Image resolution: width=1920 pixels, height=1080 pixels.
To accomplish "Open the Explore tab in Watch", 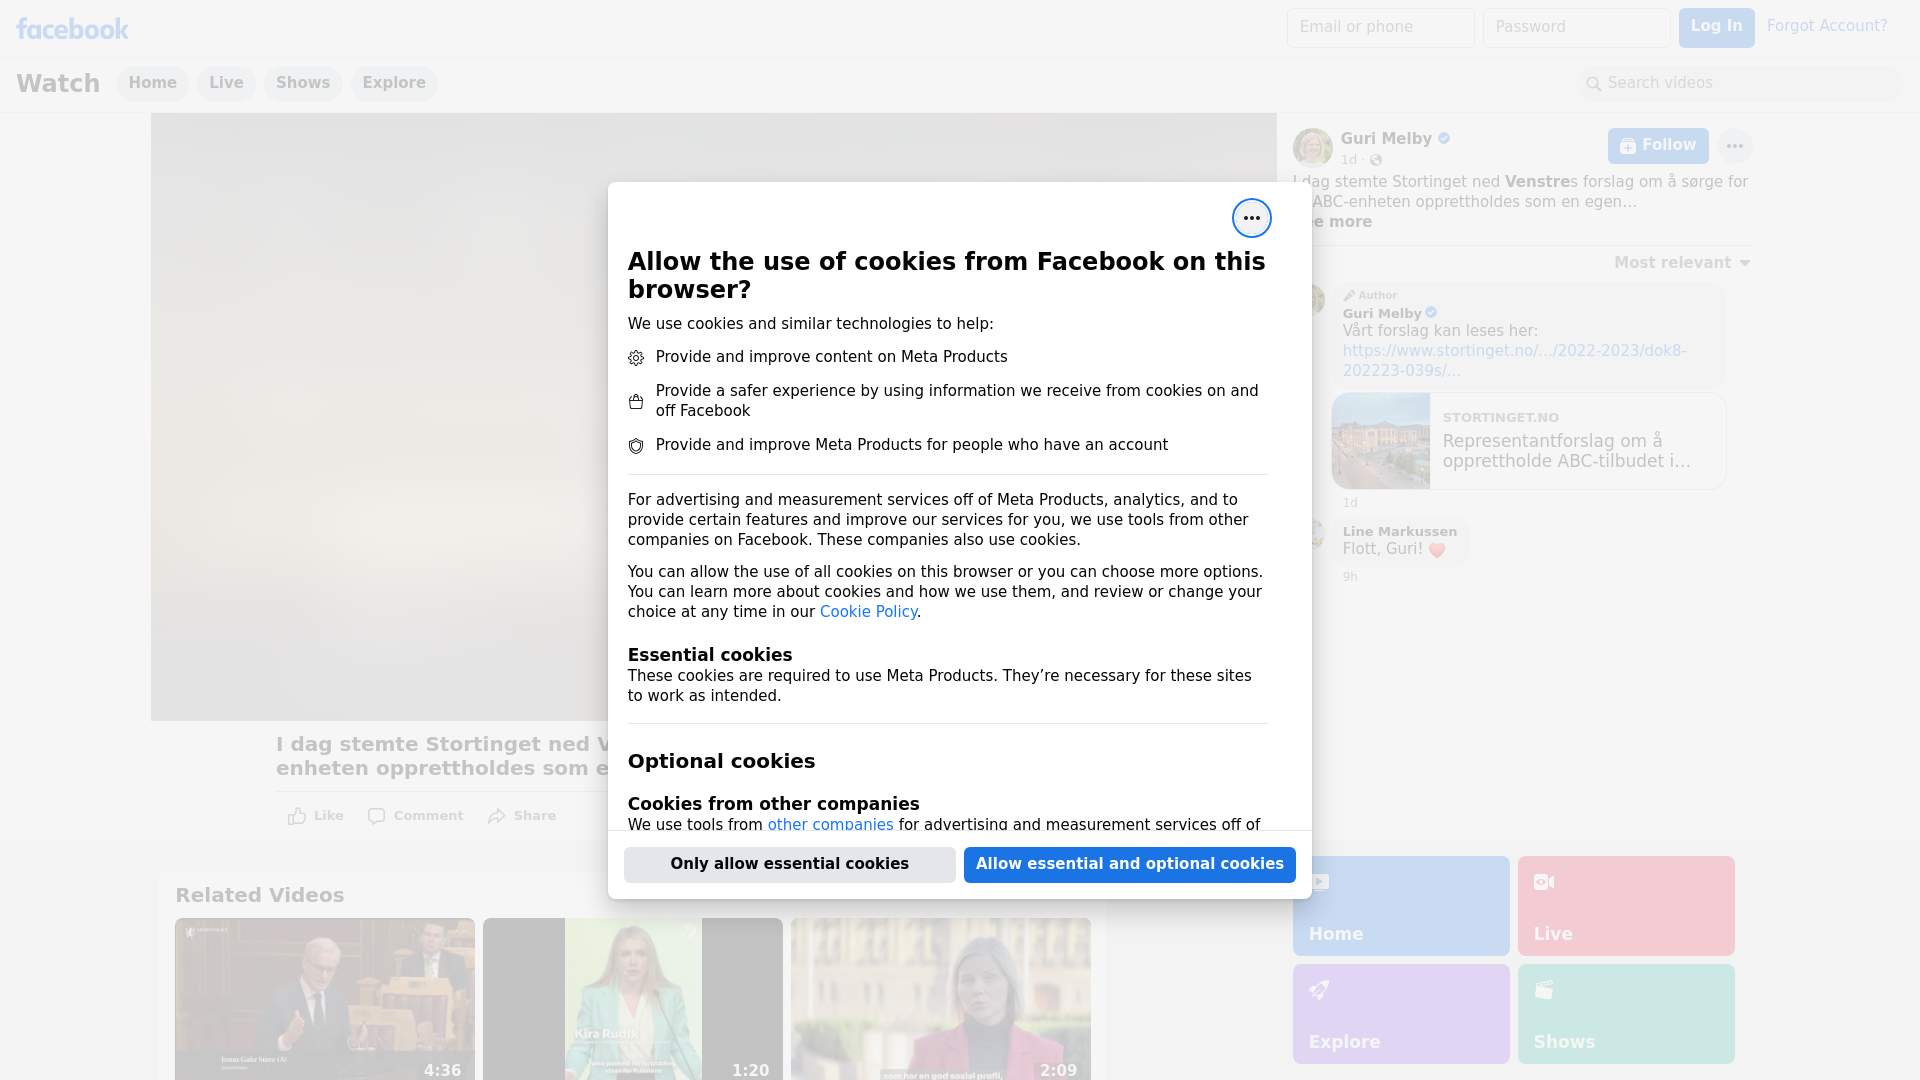I will (394, 83).
